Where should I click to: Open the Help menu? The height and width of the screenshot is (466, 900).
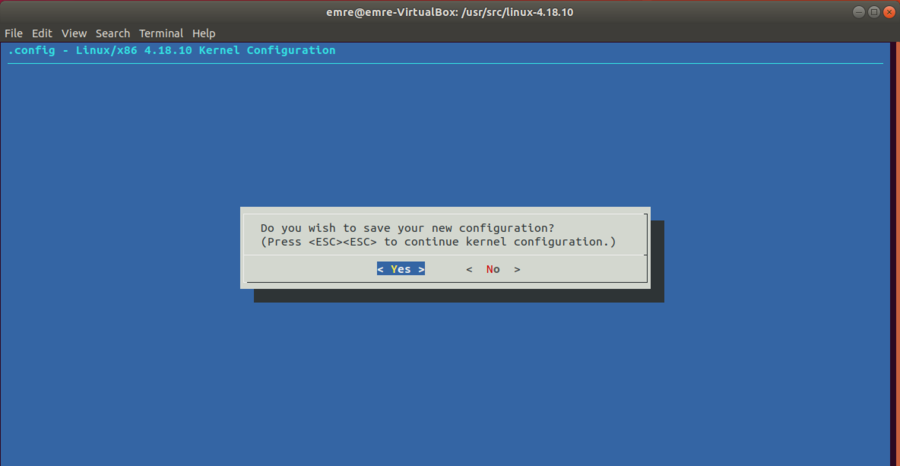click(204, 33)
